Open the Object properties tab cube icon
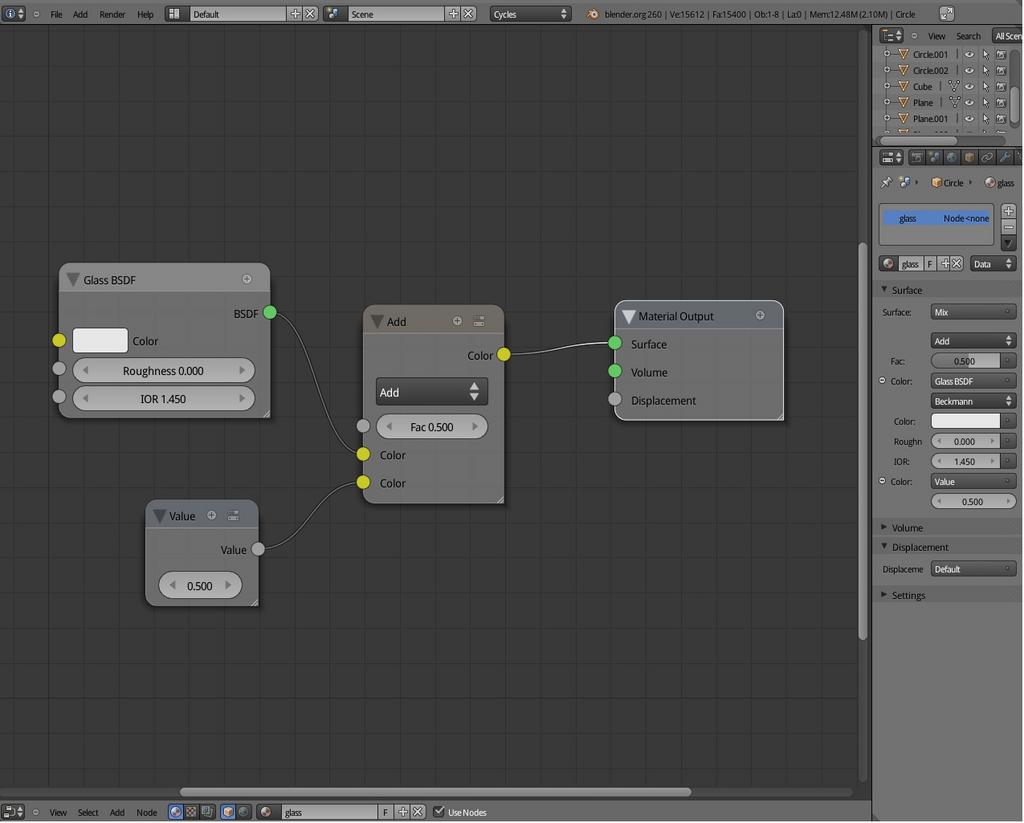 click(x=969, y=157)
